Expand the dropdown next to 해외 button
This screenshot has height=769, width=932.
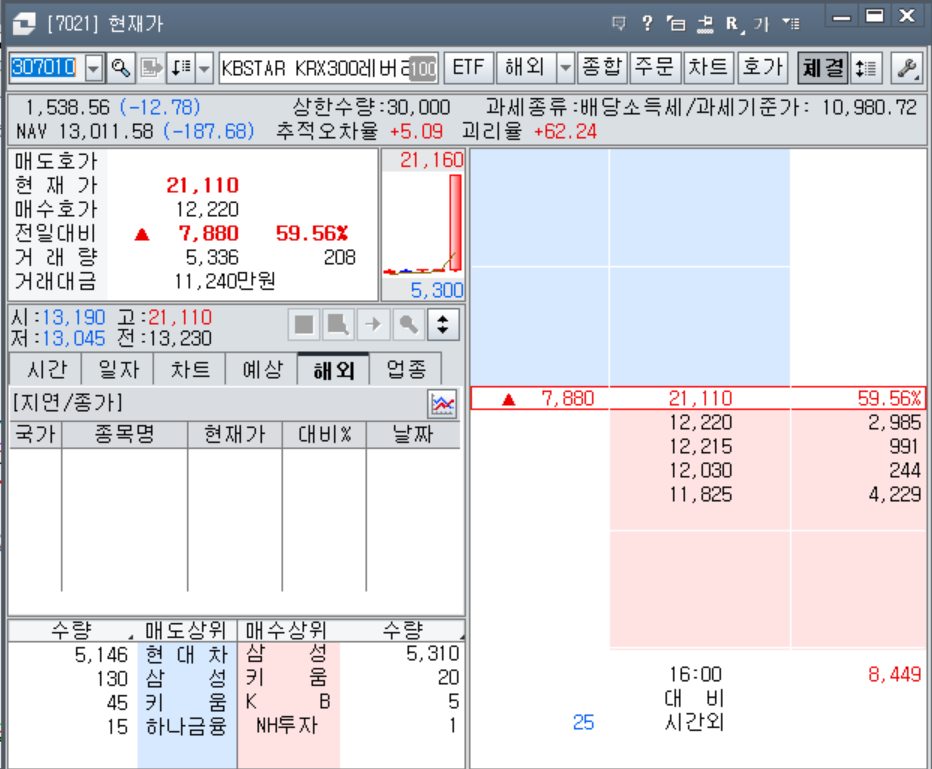pos(565,68)
